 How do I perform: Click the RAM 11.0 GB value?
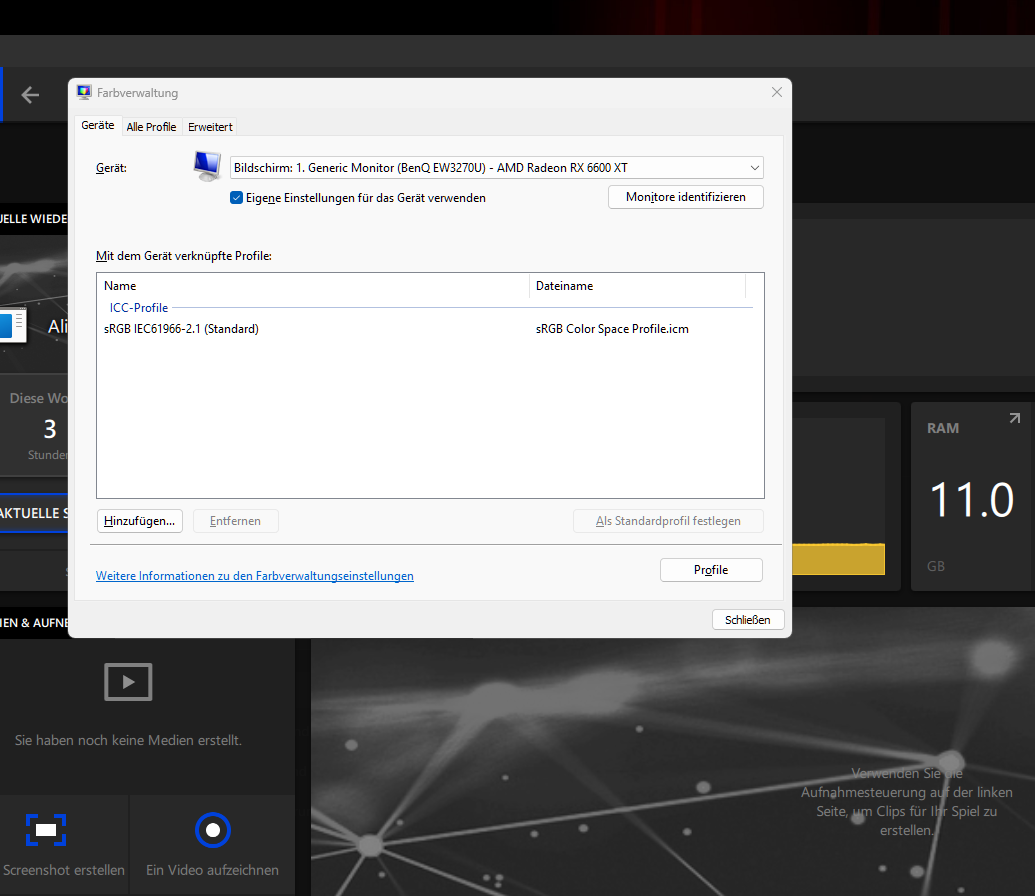point(972,500)
